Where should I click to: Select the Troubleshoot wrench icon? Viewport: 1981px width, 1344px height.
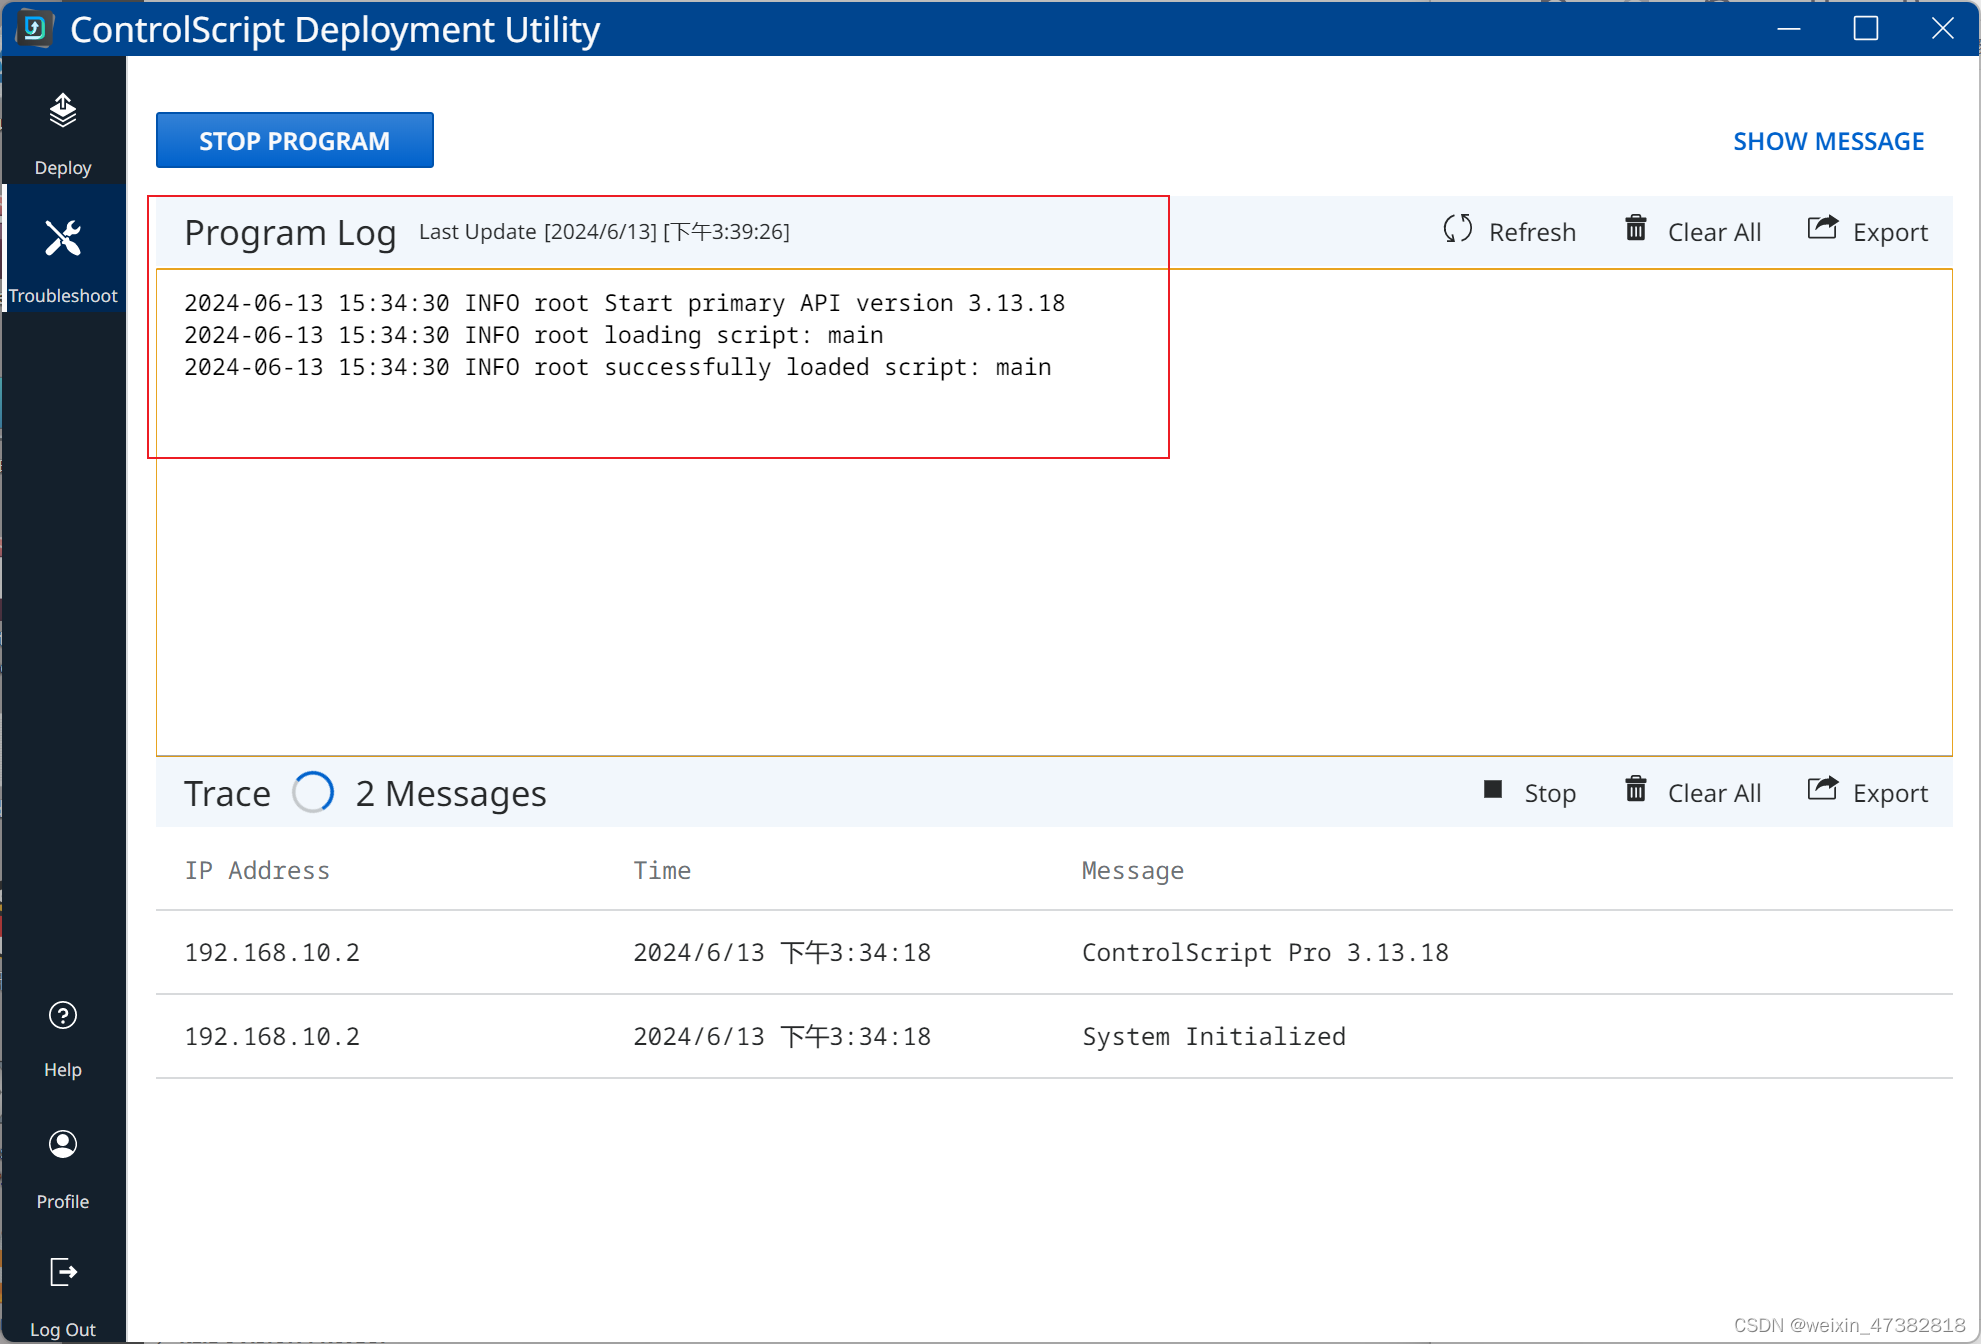point(63,239)
